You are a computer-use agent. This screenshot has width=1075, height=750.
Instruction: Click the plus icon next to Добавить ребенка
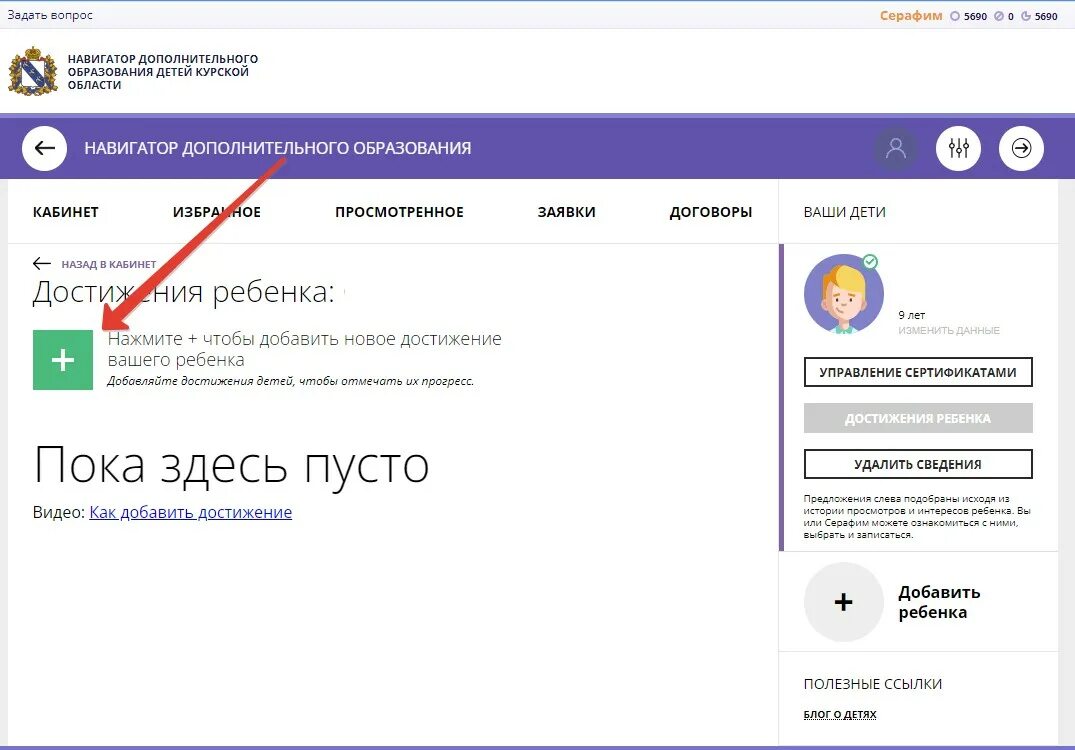point(843,601)
